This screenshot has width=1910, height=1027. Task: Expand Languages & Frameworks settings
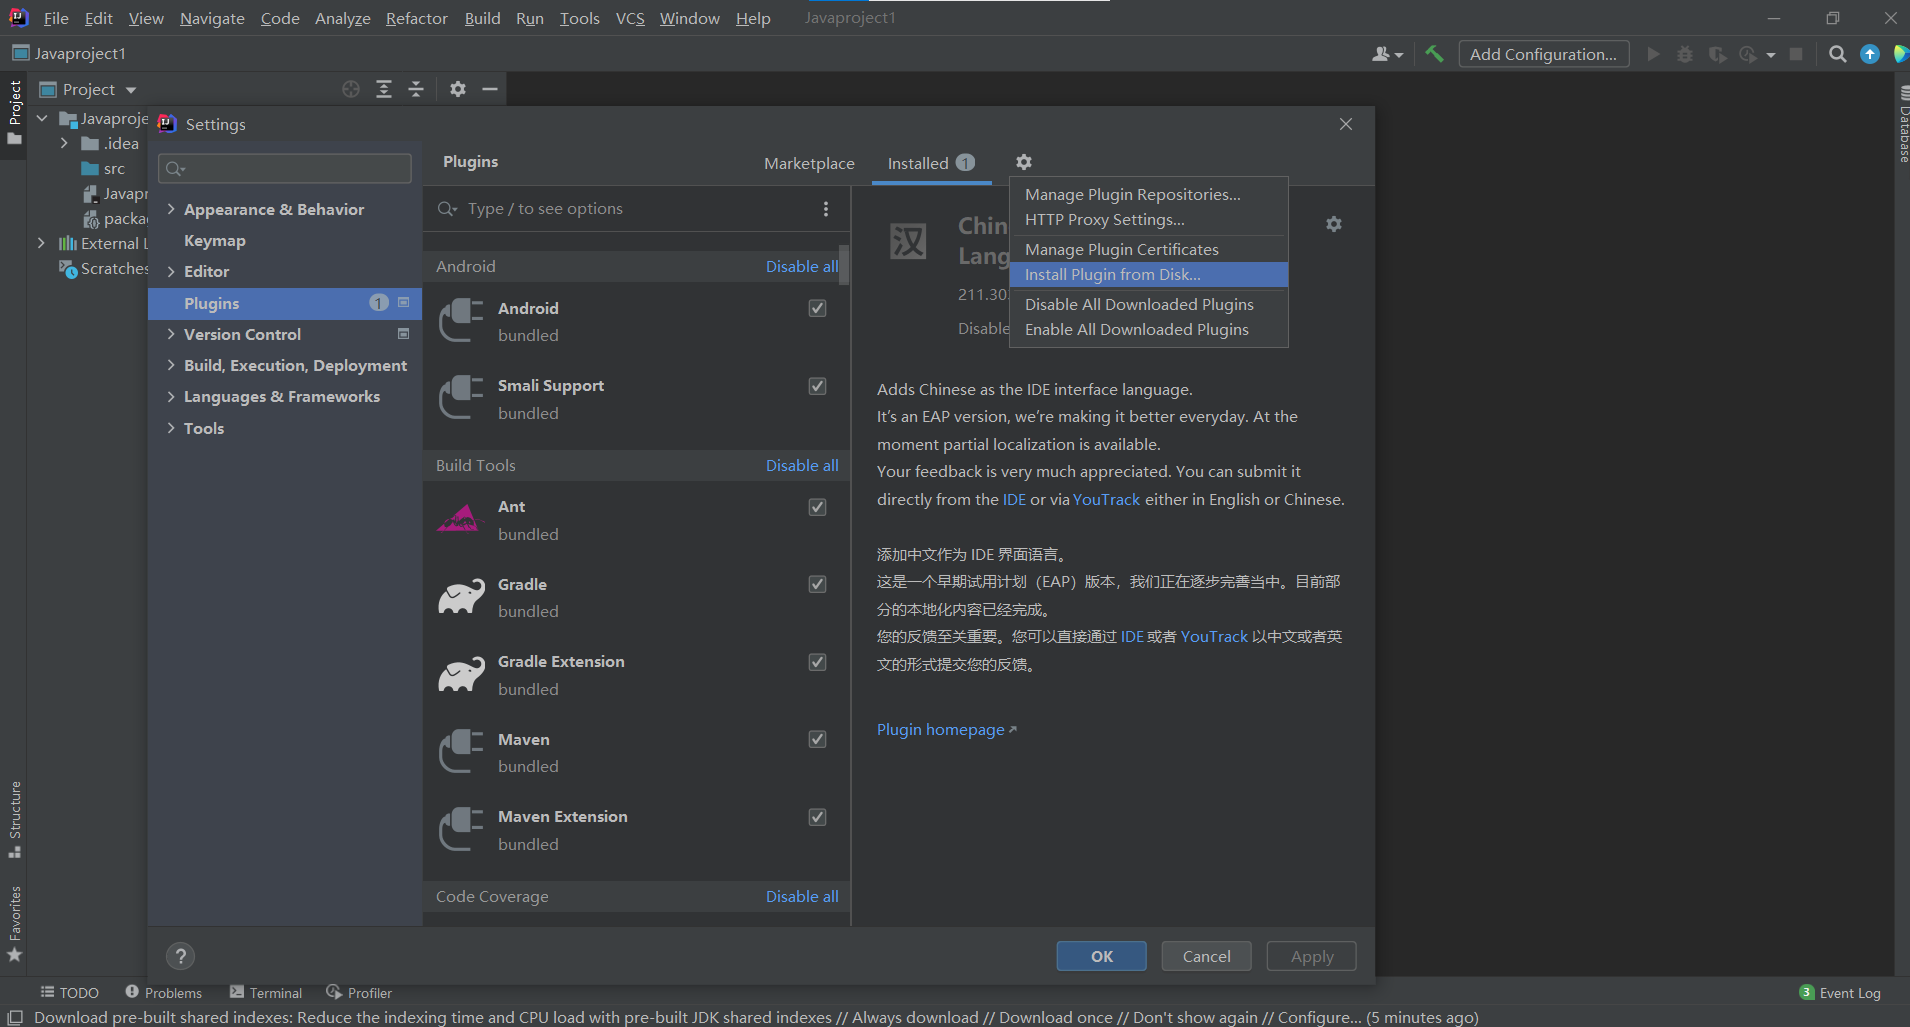pyautogui.click(x=171, y=396)
